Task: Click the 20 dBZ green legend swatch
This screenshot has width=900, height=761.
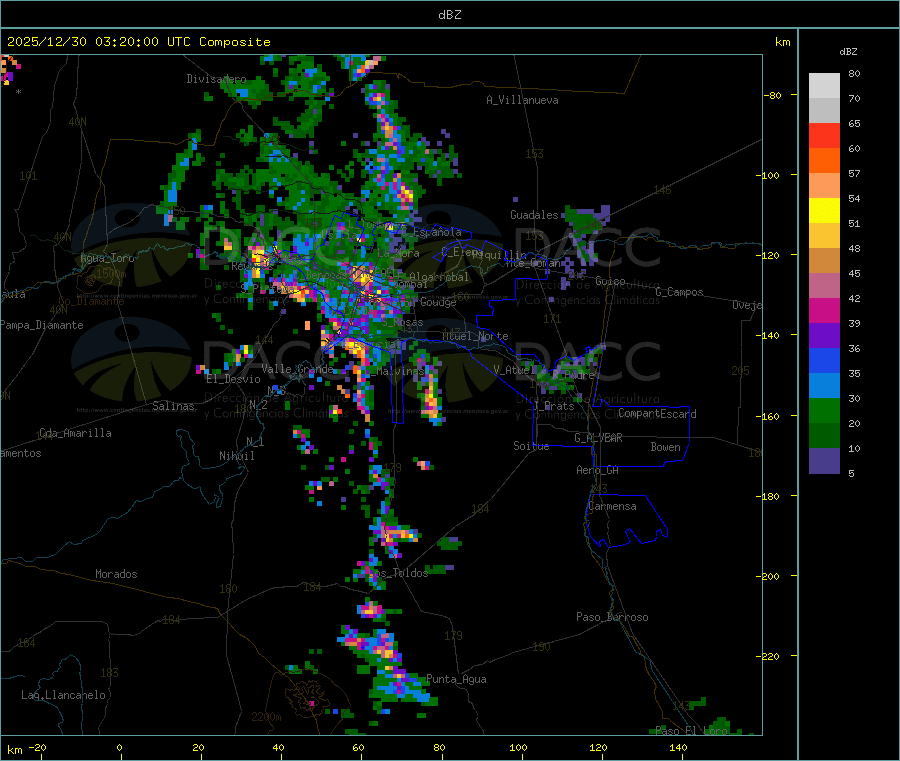Action: click(x=824, y=410)
